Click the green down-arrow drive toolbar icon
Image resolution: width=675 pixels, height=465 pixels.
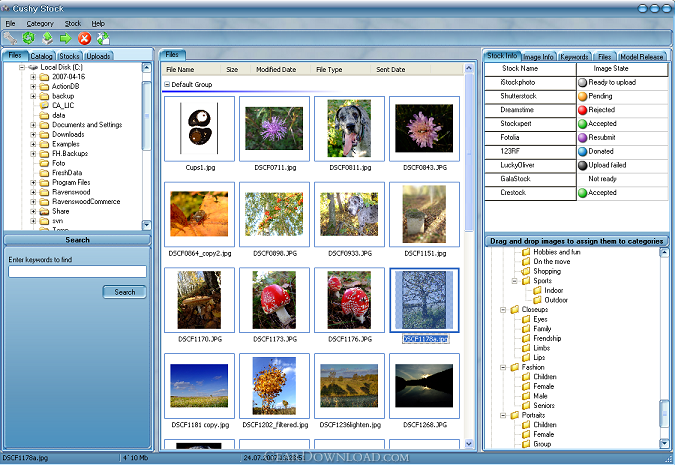(47, 38)
